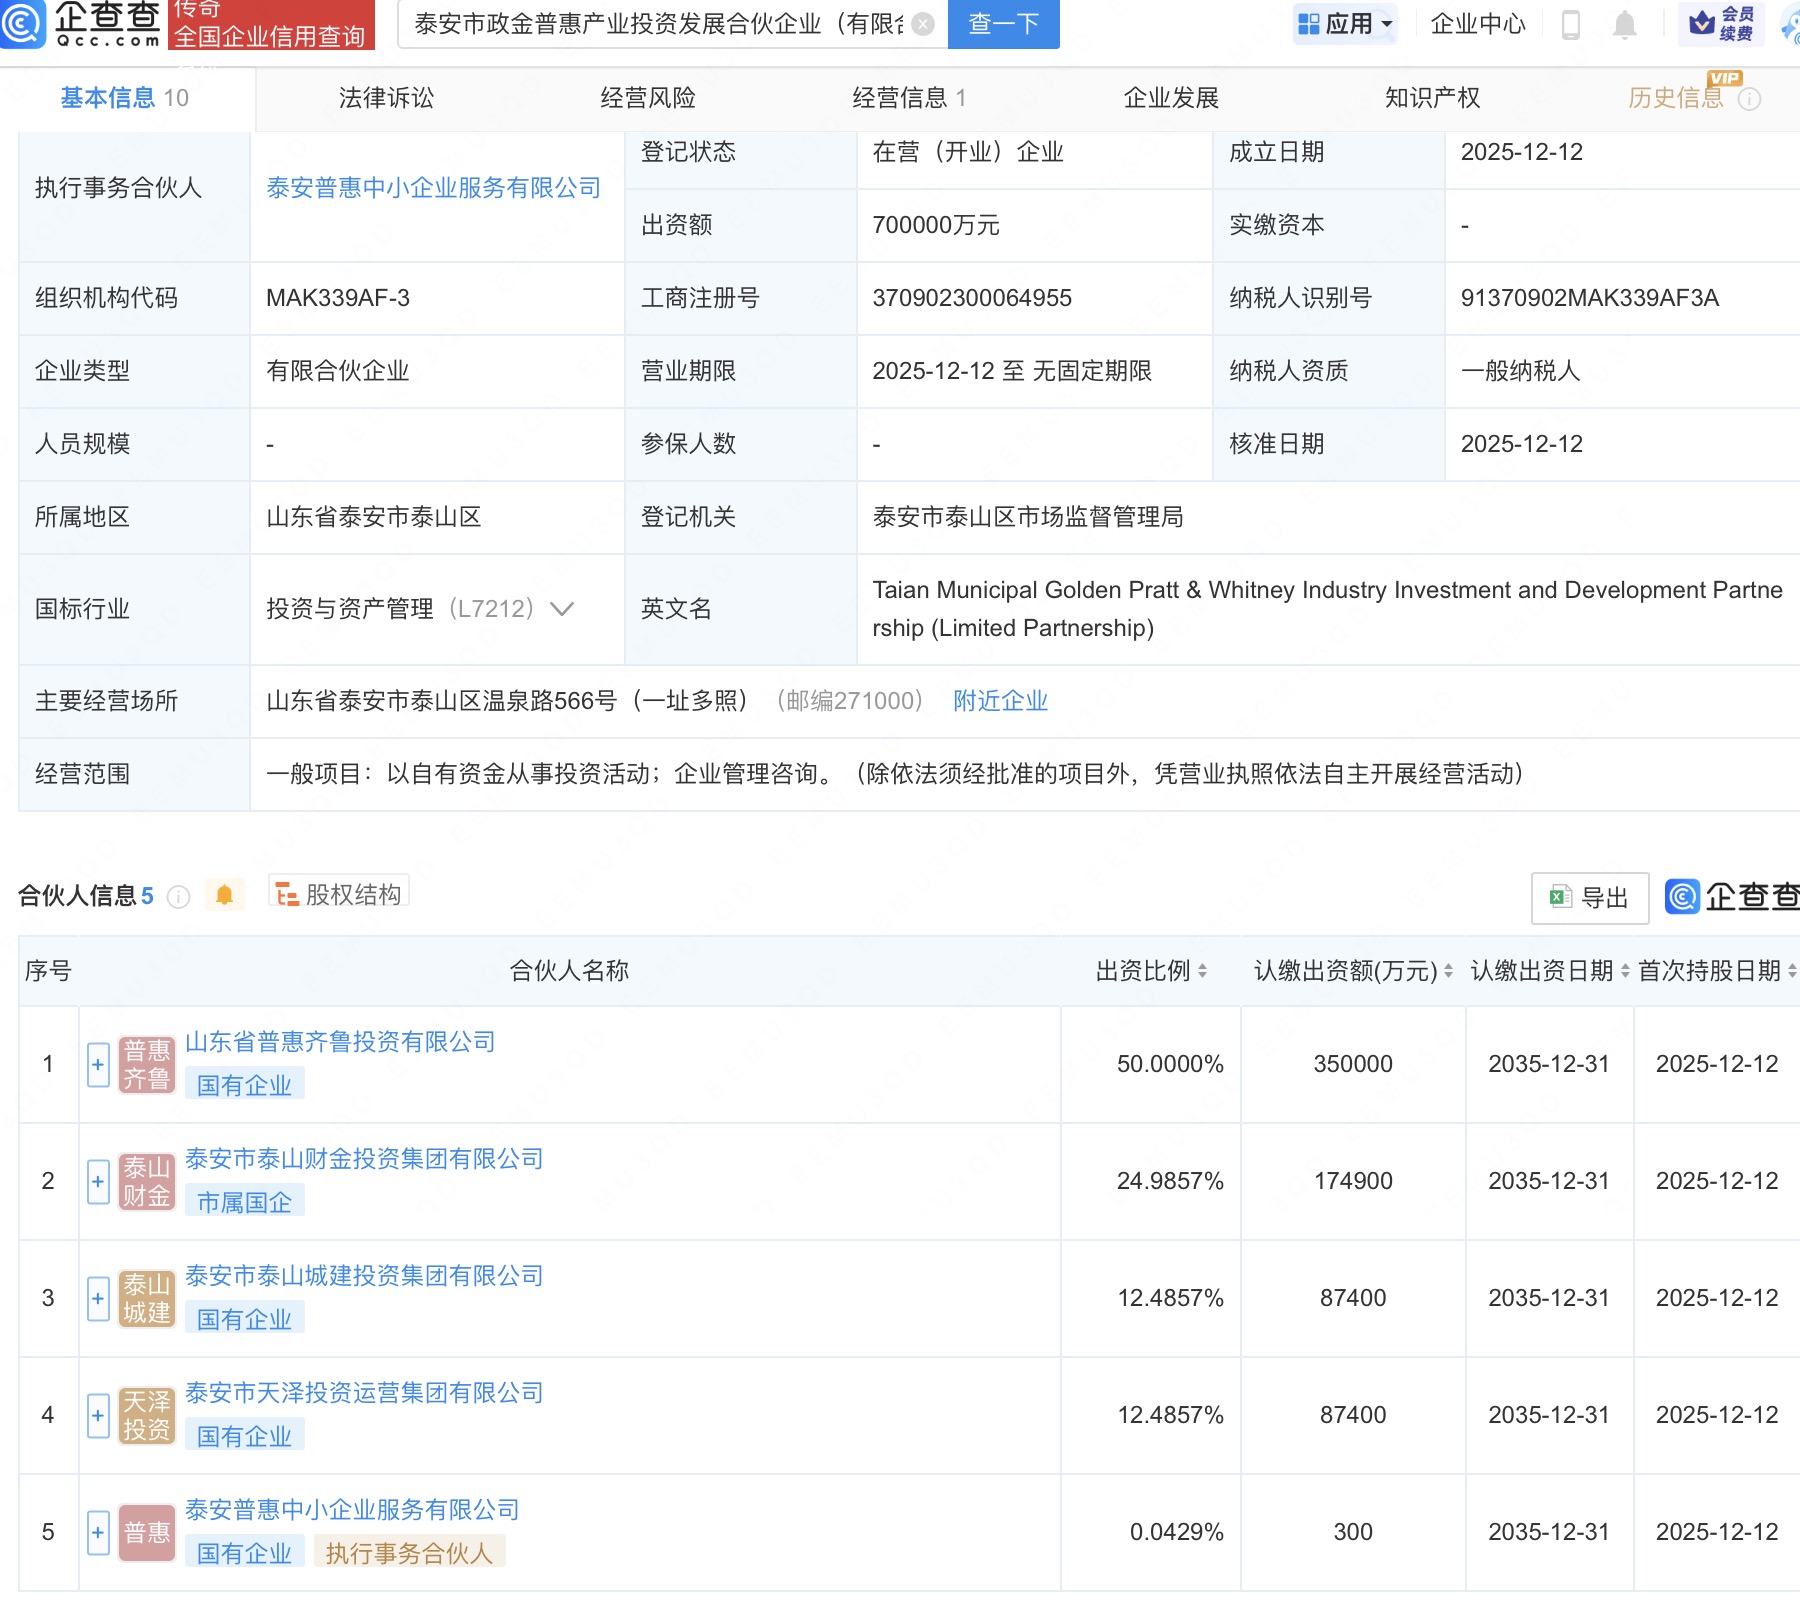Expand row for 泰安市泰山财金投资集团有限公司
1800x1620 pixels.
(x=98, y=1182)
